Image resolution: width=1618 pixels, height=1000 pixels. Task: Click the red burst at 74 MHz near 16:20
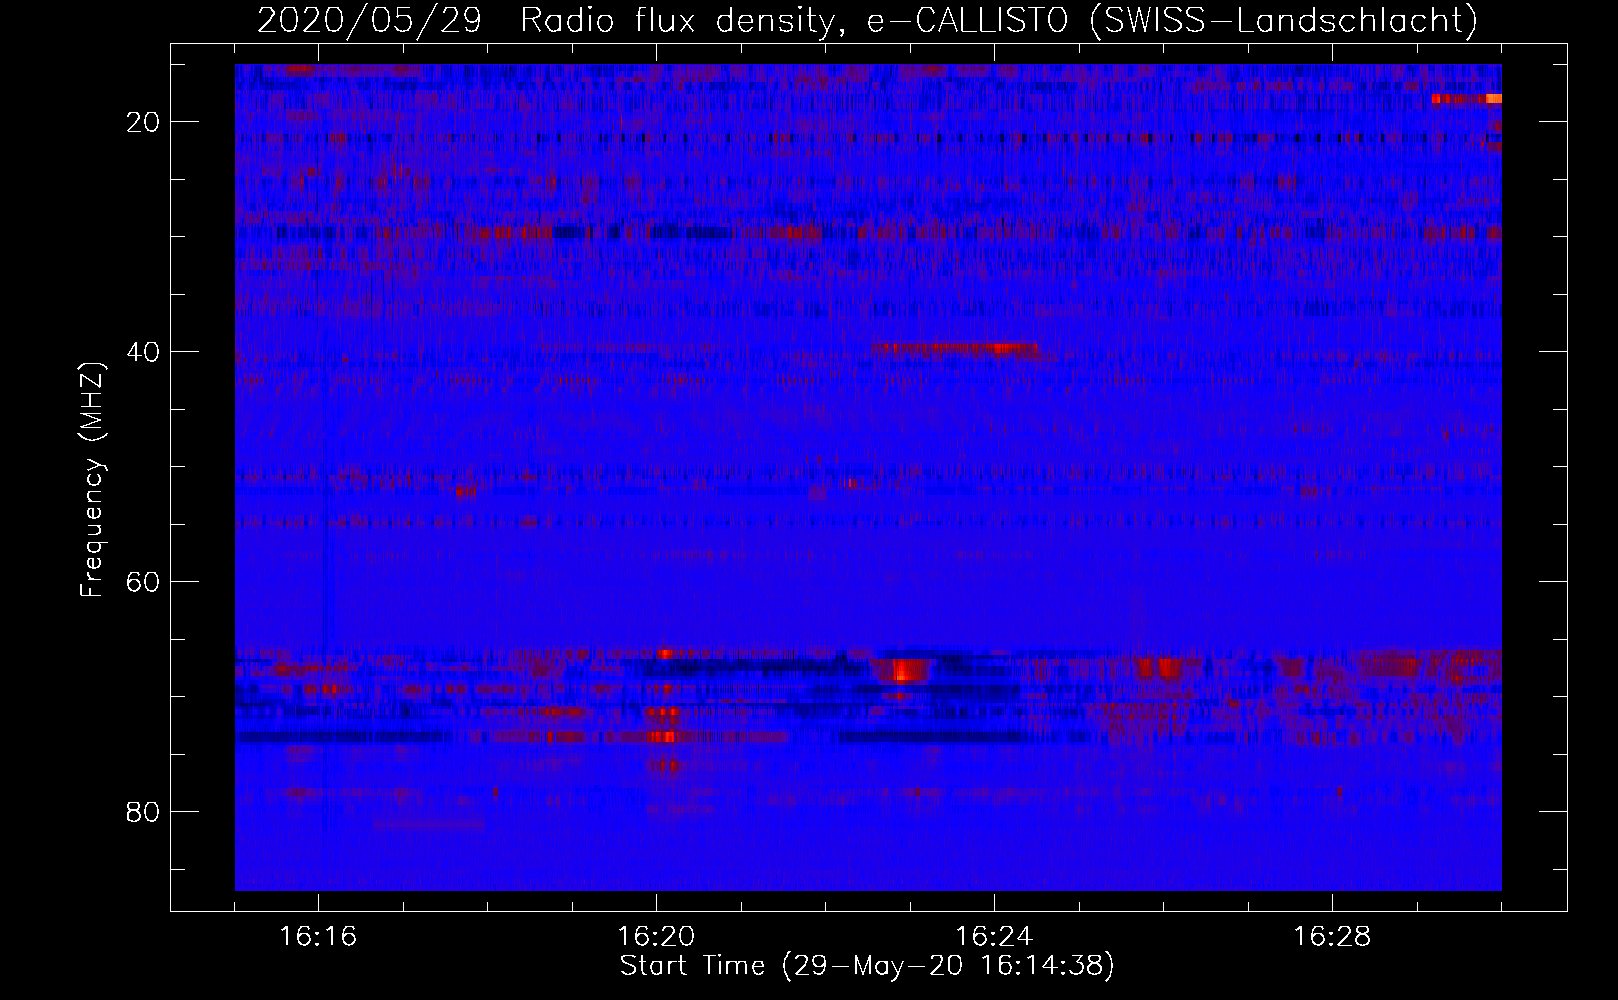tap(663, 737)
